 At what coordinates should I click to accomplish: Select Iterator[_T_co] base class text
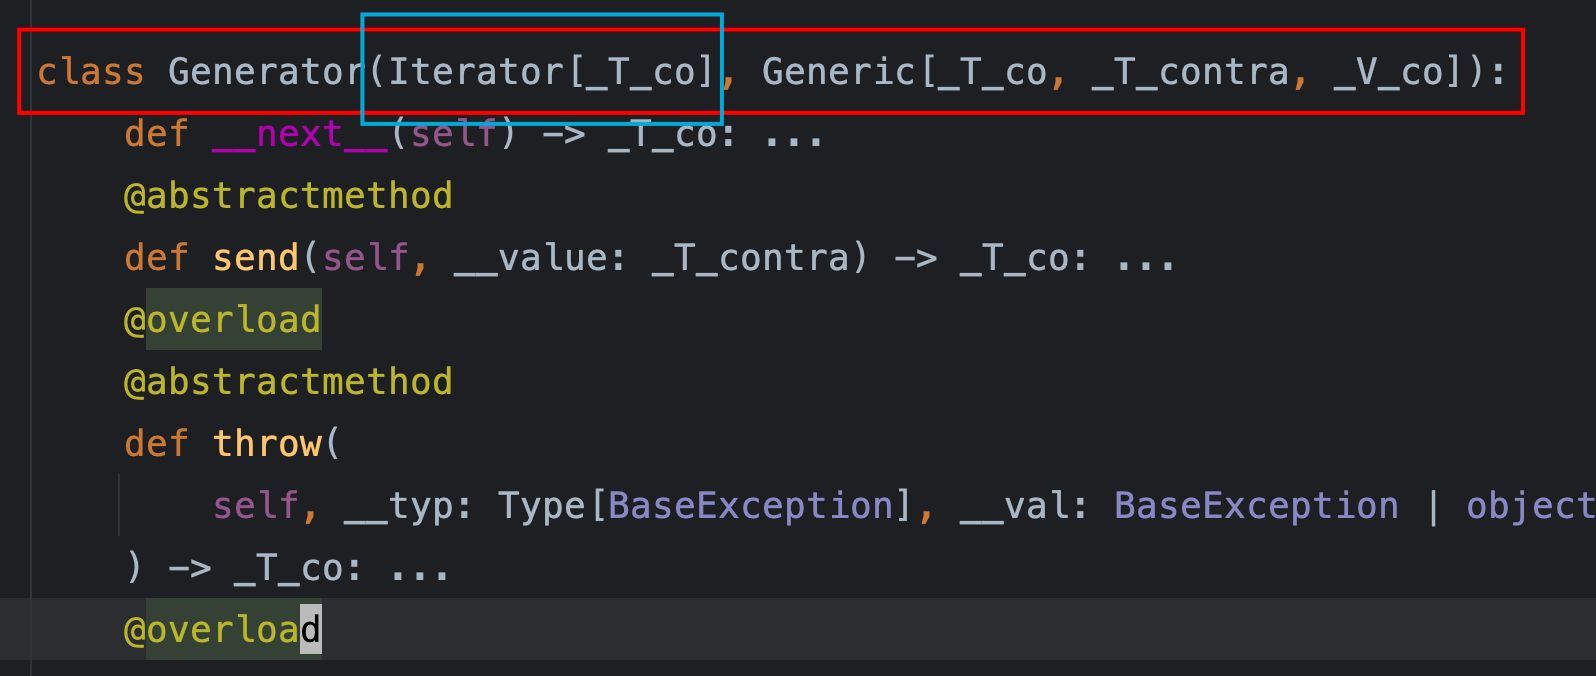(550, 72)
